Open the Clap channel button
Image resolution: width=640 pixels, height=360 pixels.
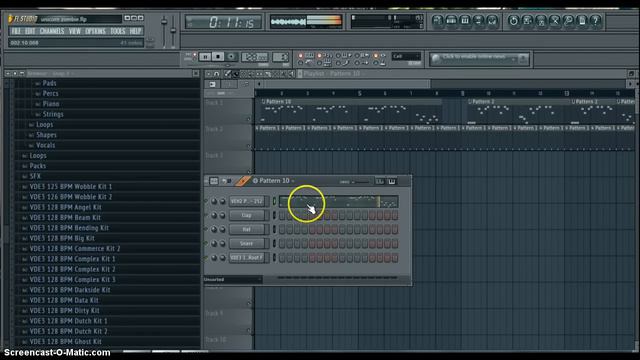coord(247,216)
